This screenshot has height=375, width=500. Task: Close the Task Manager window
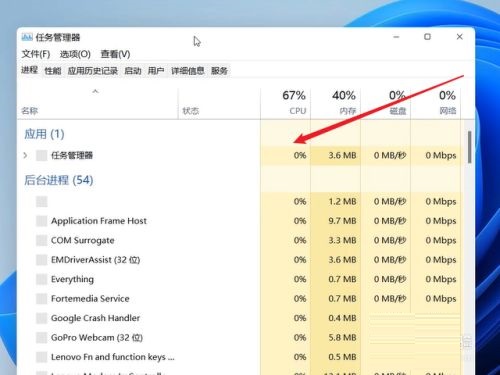tap(459, 37)
